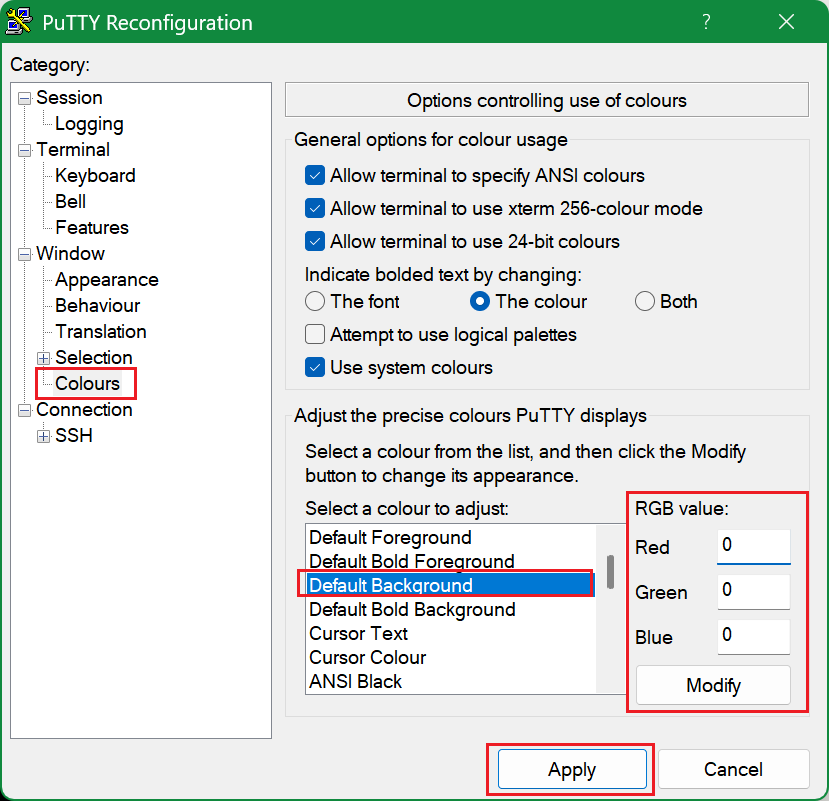Select Cursor Text in colour list
The image size is (829, 801).
[x=451, y=633]
